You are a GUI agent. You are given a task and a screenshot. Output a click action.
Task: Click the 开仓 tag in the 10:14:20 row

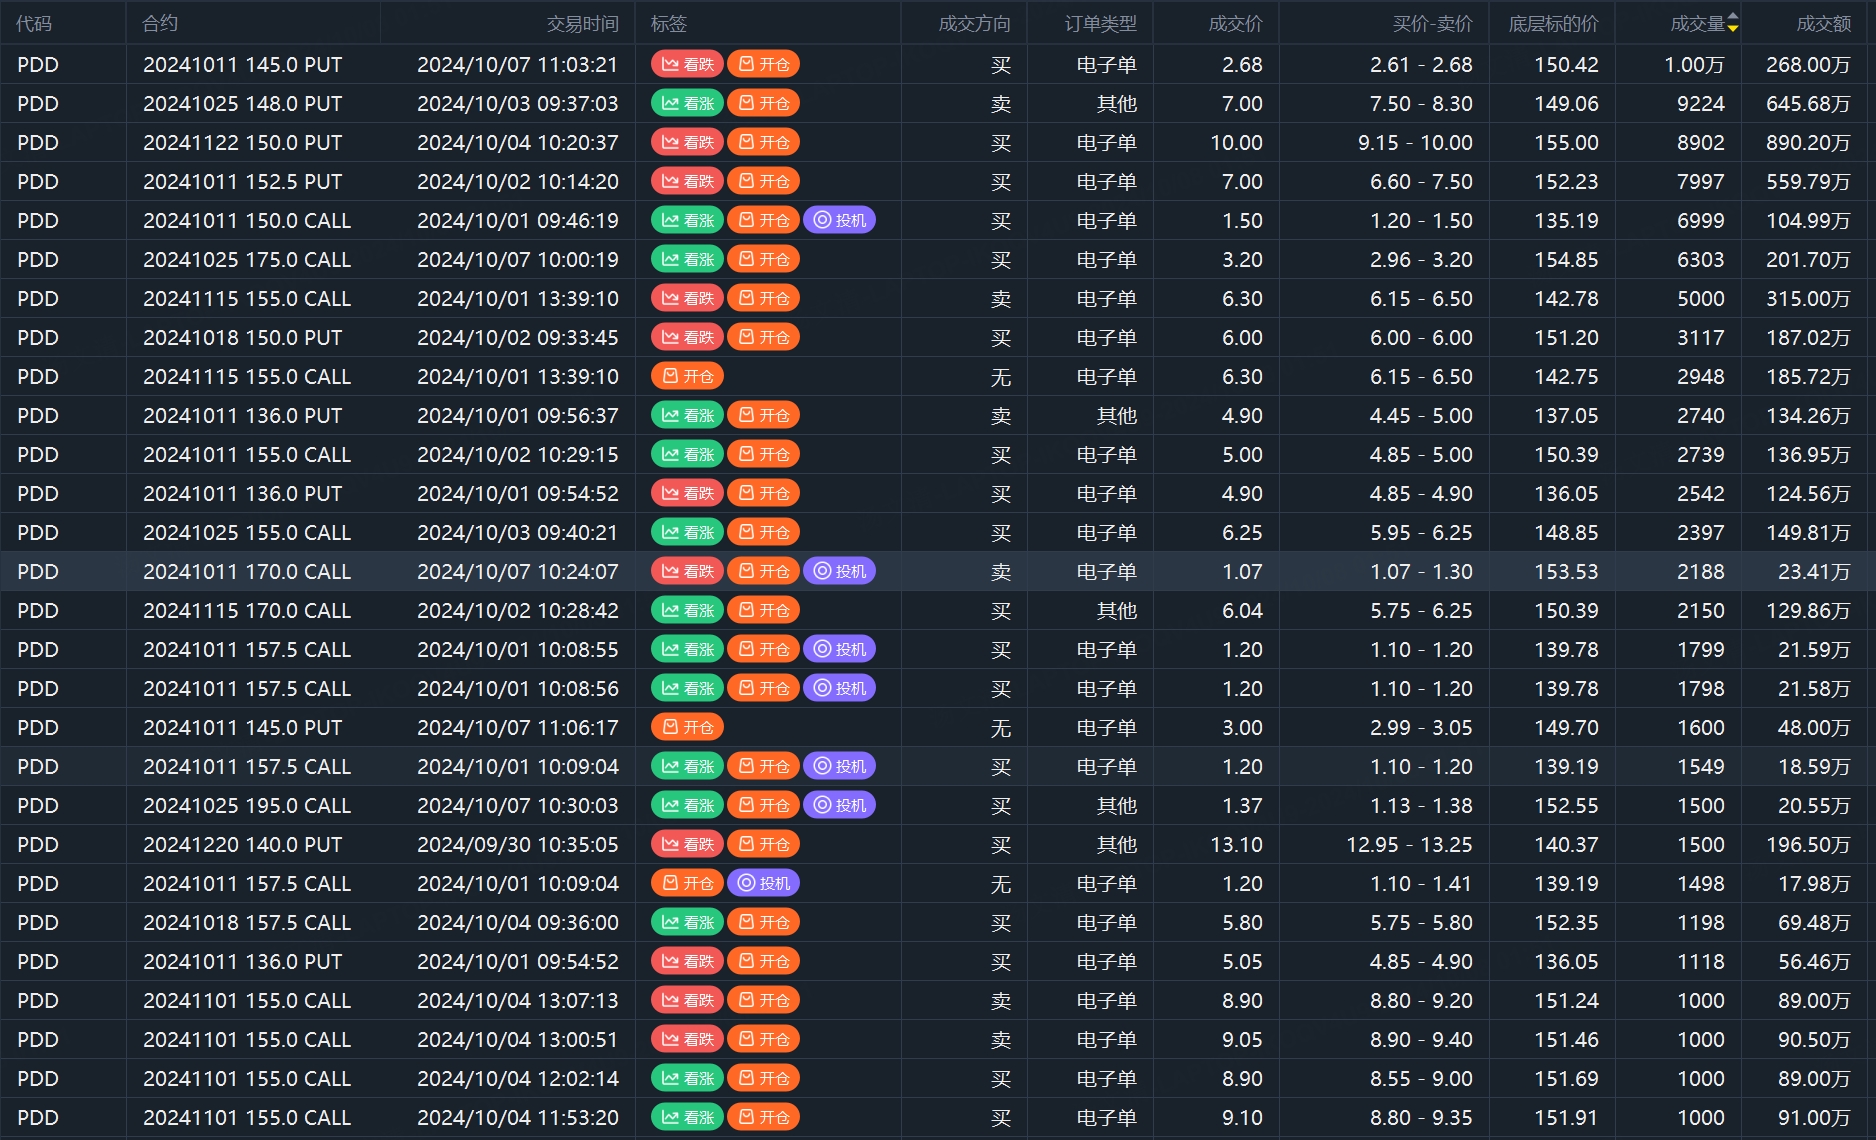[x=764, y=181]
